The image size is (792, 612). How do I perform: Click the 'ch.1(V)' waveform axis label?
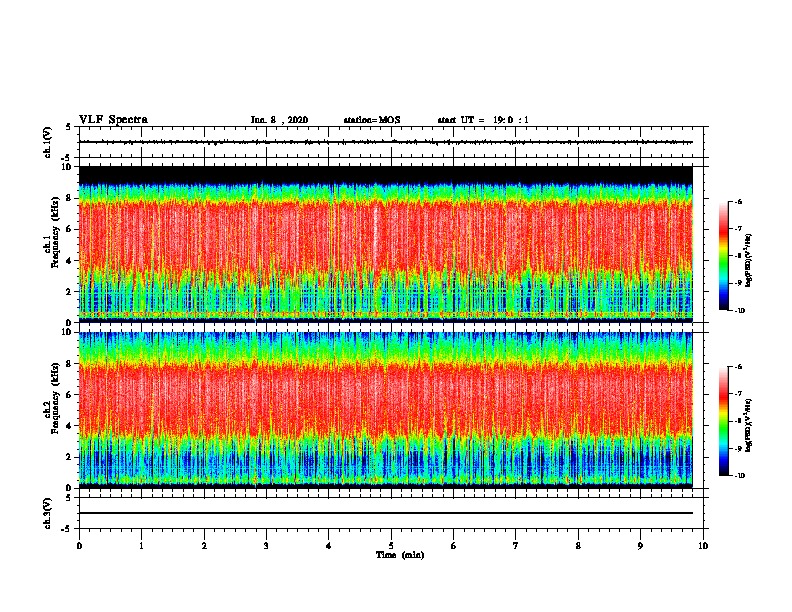click(48, 142)
